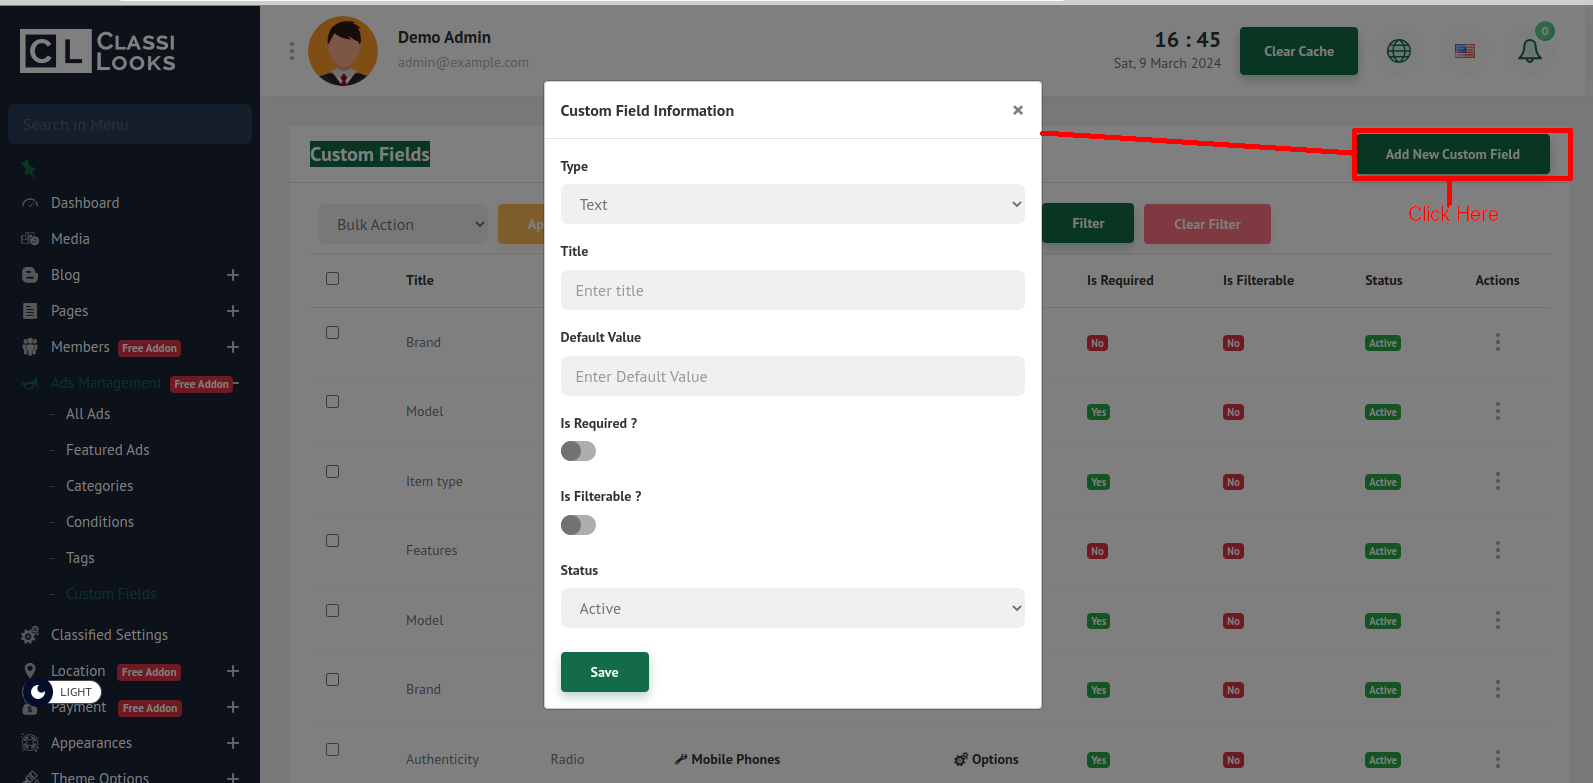
Task: Open the three-dot menu beside the admin avatar
Action: (x=292, y=51)
